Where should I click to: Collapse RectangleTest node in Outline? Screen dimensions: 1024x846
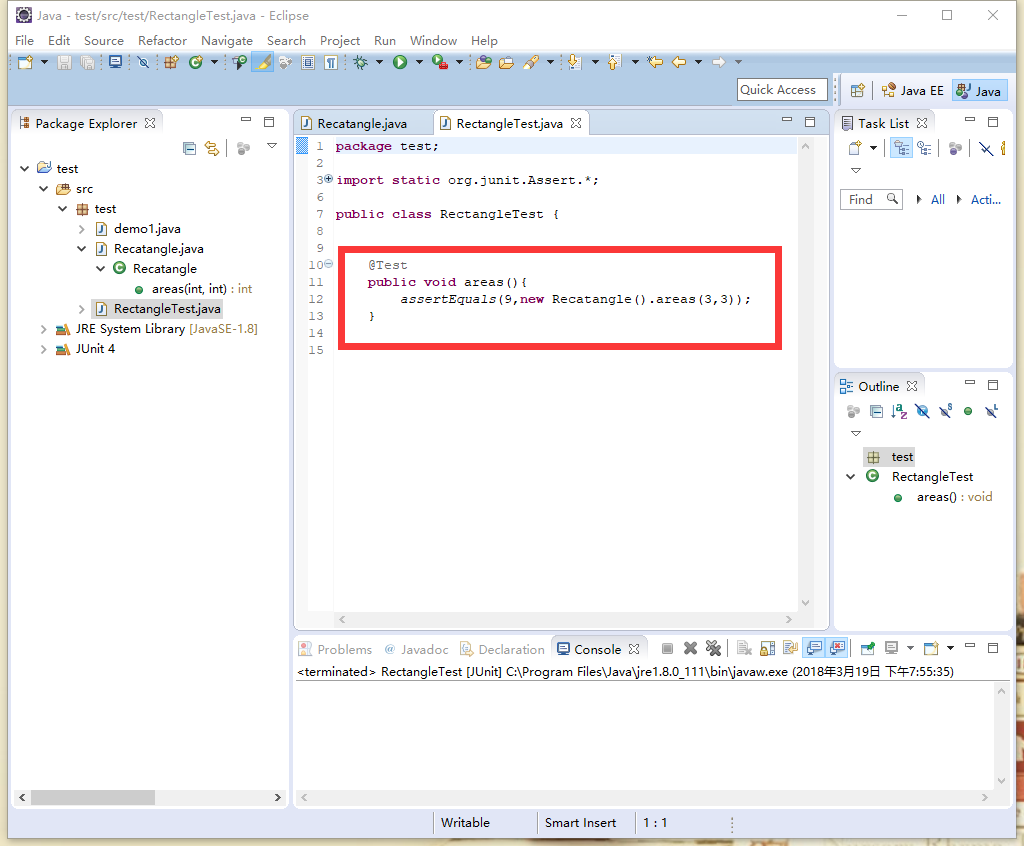point(850,477)
